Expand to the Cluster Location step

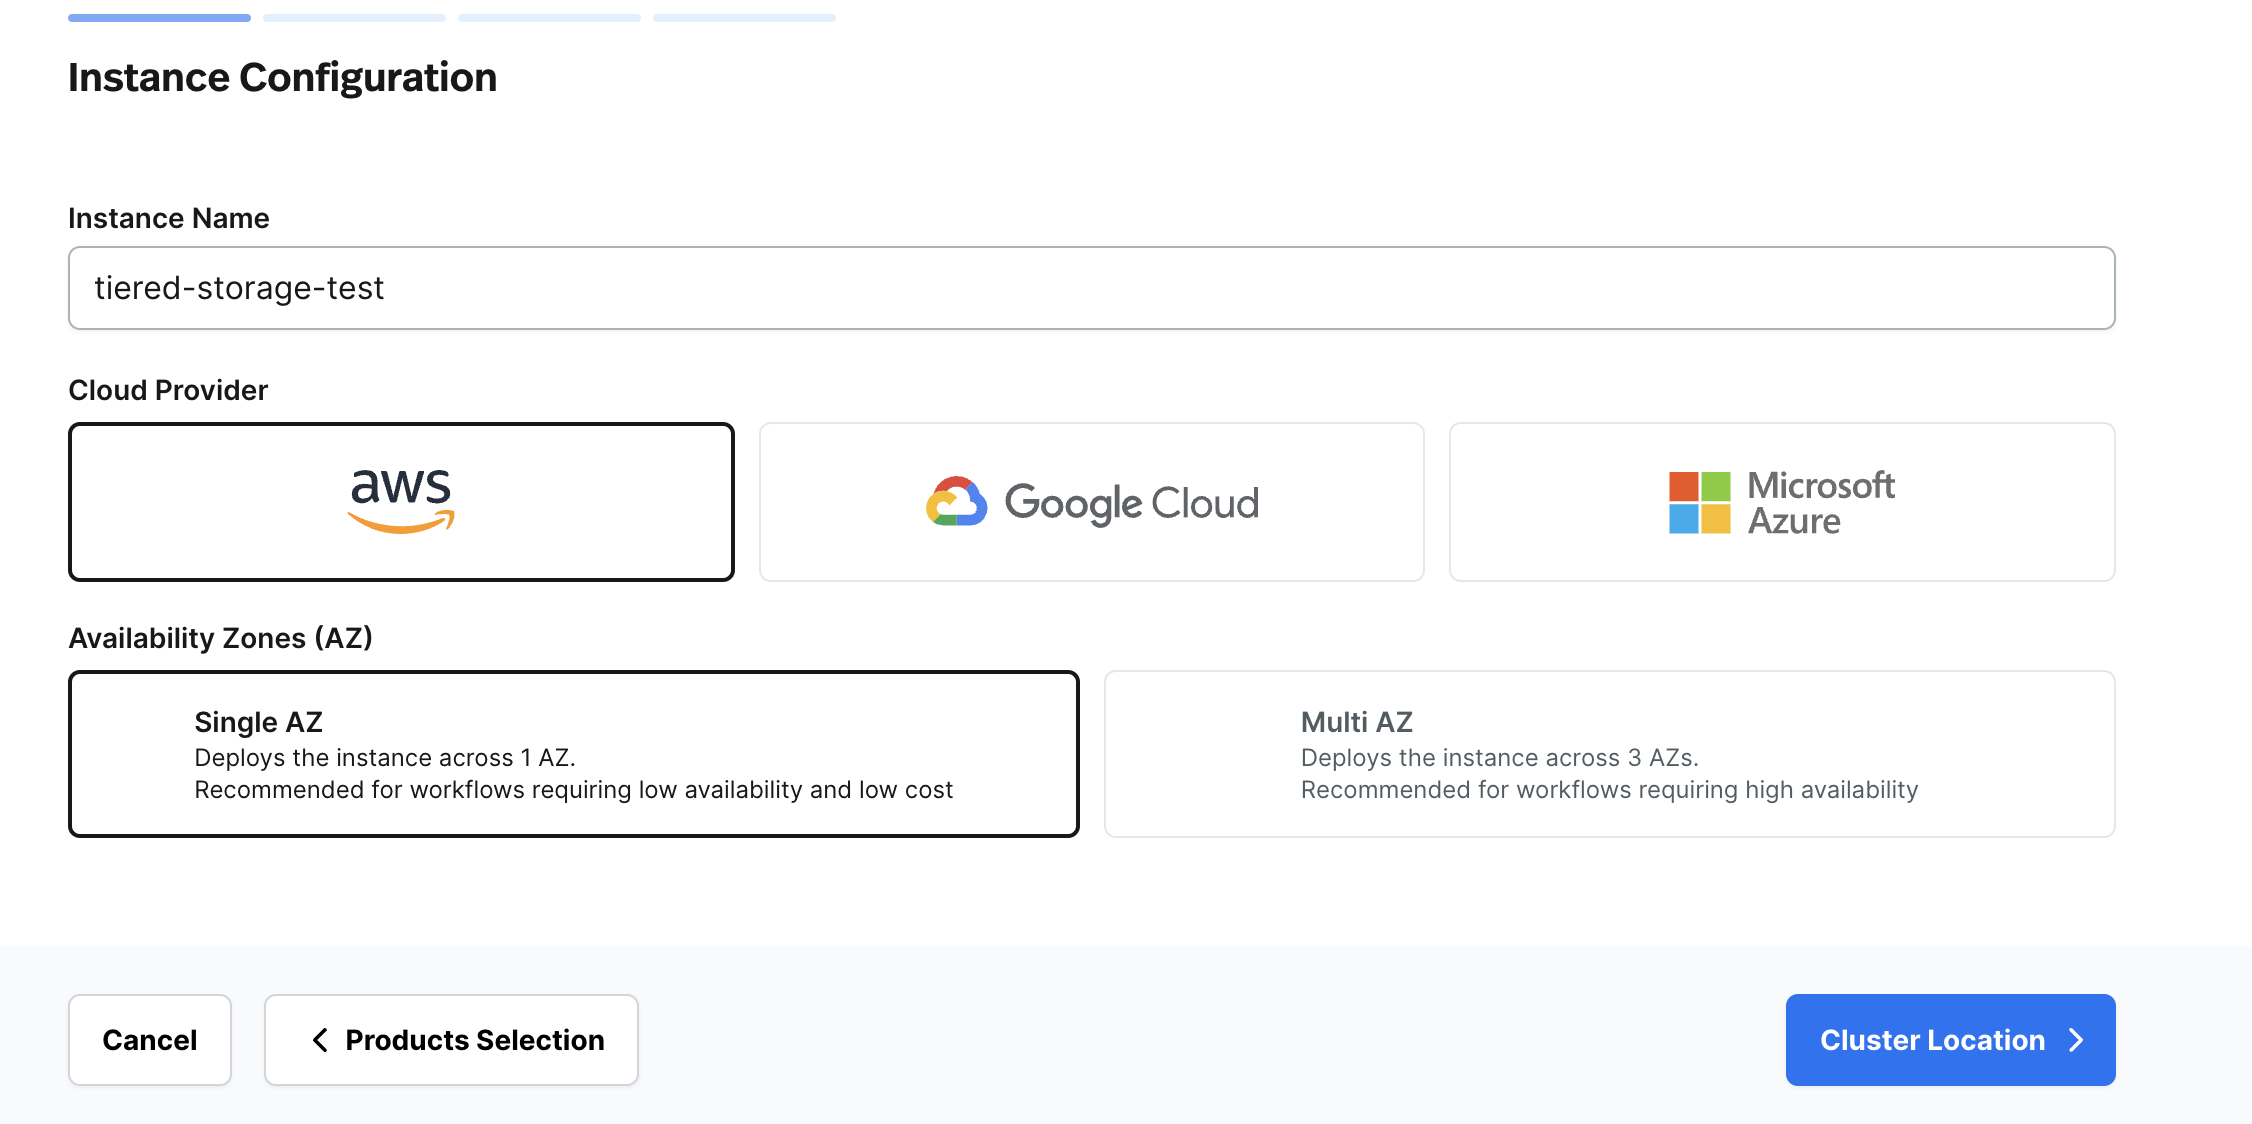tap(1948, 1040)
